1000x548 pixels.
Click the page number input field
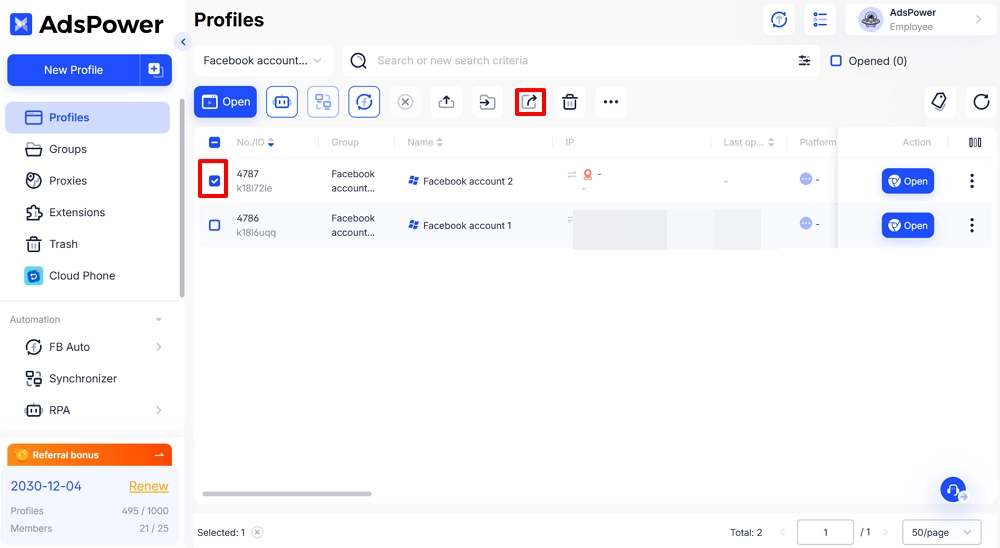point(825,533)
